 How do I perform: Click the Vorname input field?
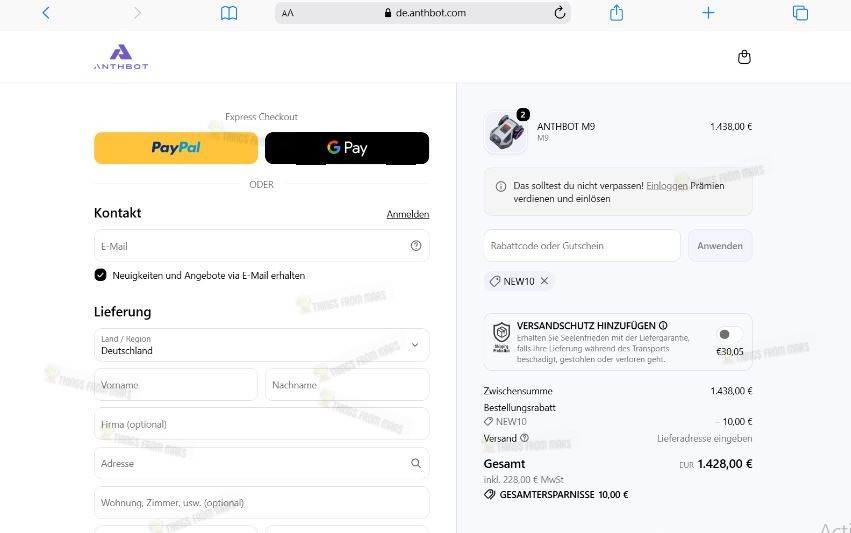click(x=176, y=385)
